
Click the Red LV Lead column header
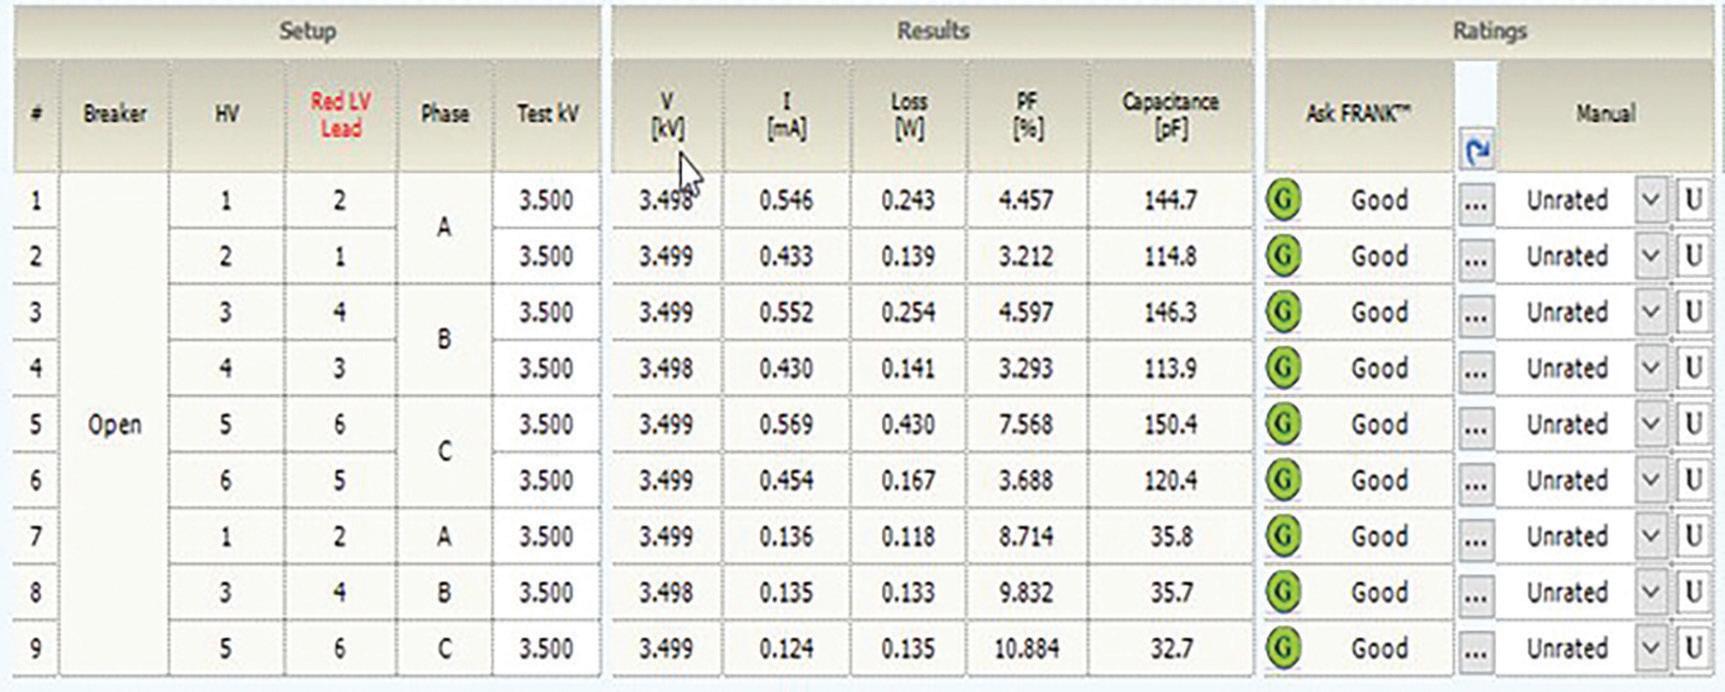pos(340,114)
